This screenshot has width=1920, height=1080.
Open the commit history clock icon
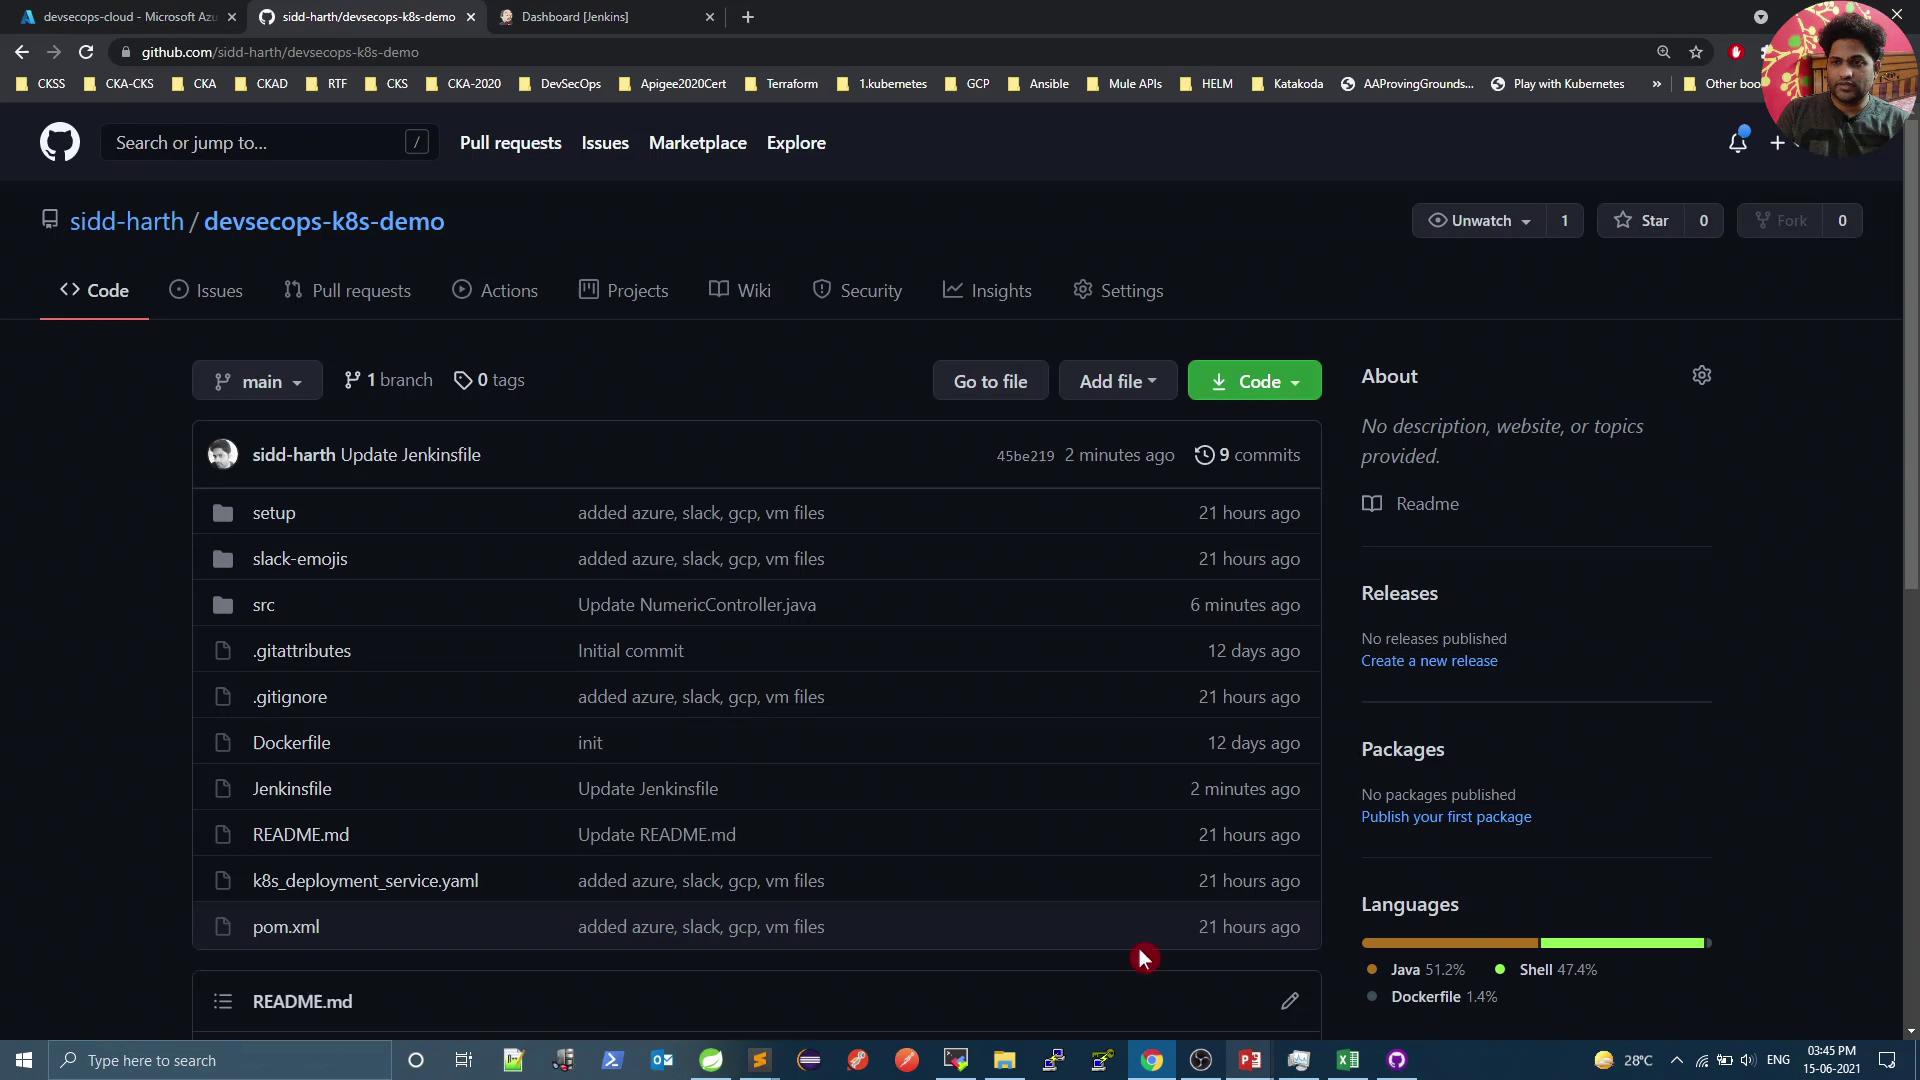(x=1204, y=455)
